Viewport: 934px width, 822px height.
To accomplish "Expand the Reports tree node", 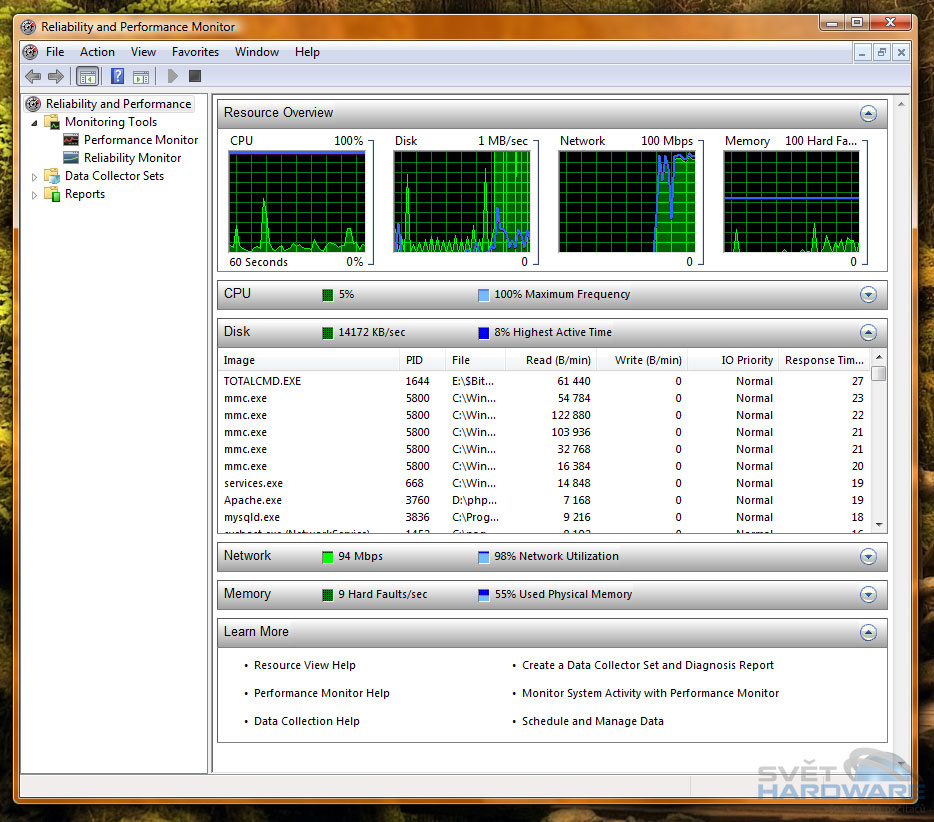I will pos(35,195).
